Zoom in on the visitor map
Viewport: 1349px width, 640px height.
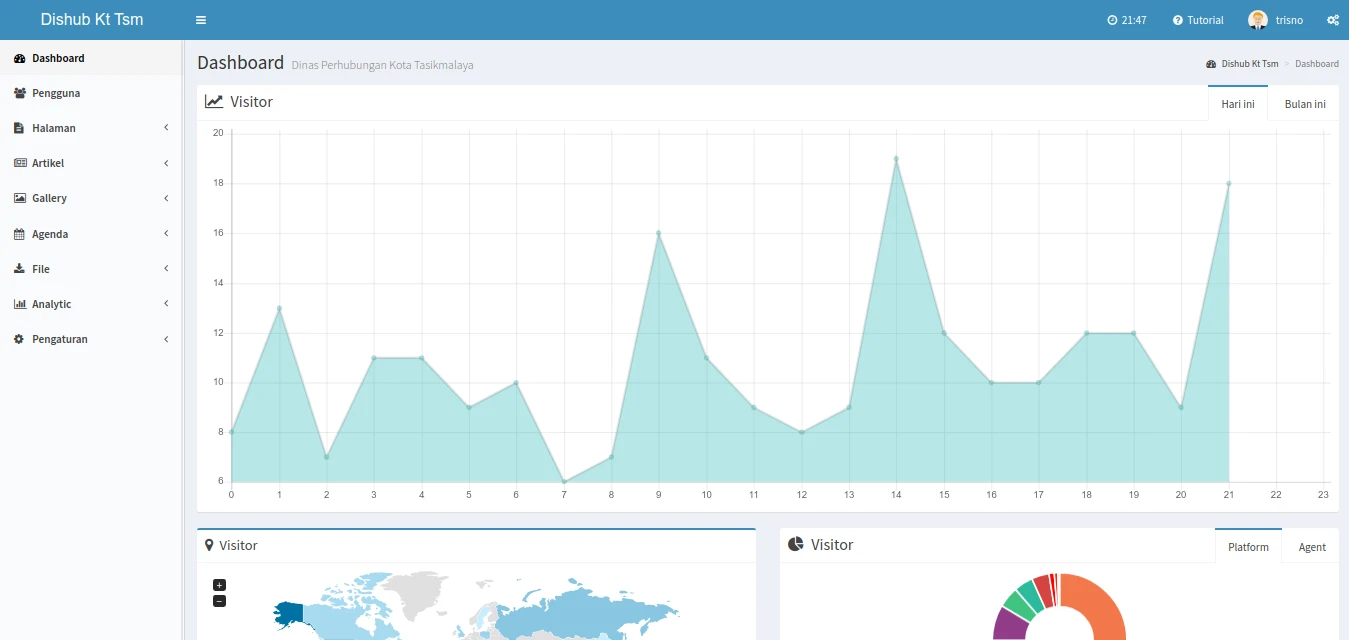[220, 585]
